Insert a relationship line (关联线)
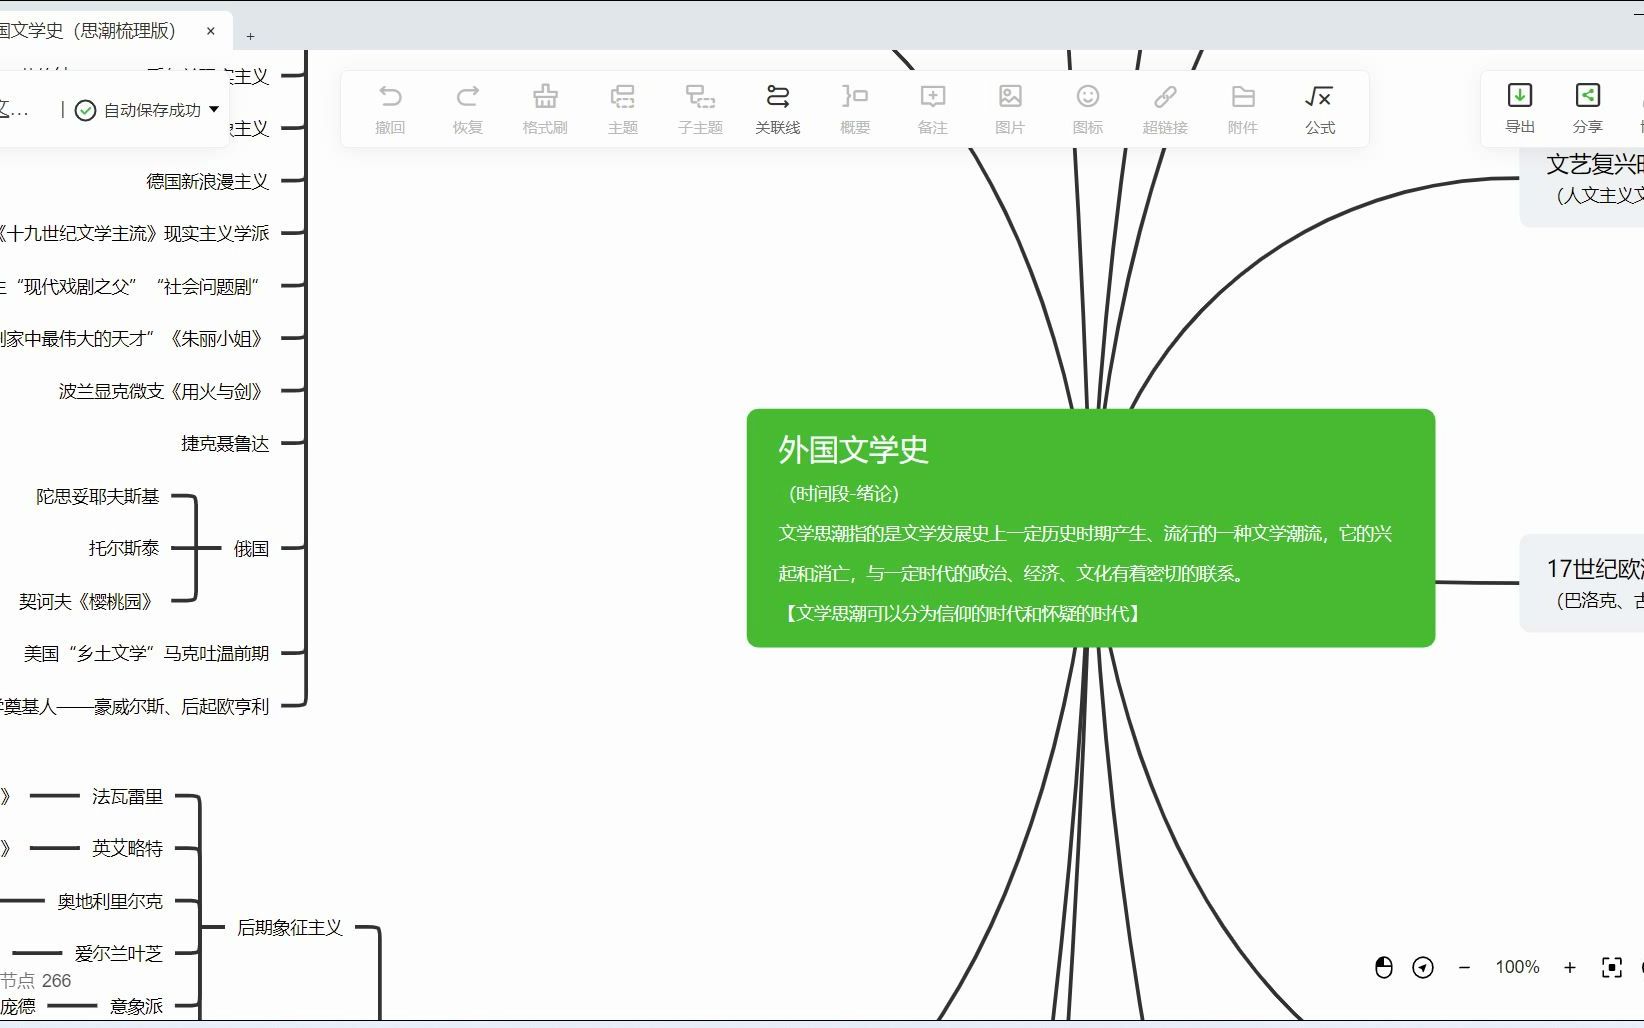The image size is (1644, 1028). pos(778,109)
